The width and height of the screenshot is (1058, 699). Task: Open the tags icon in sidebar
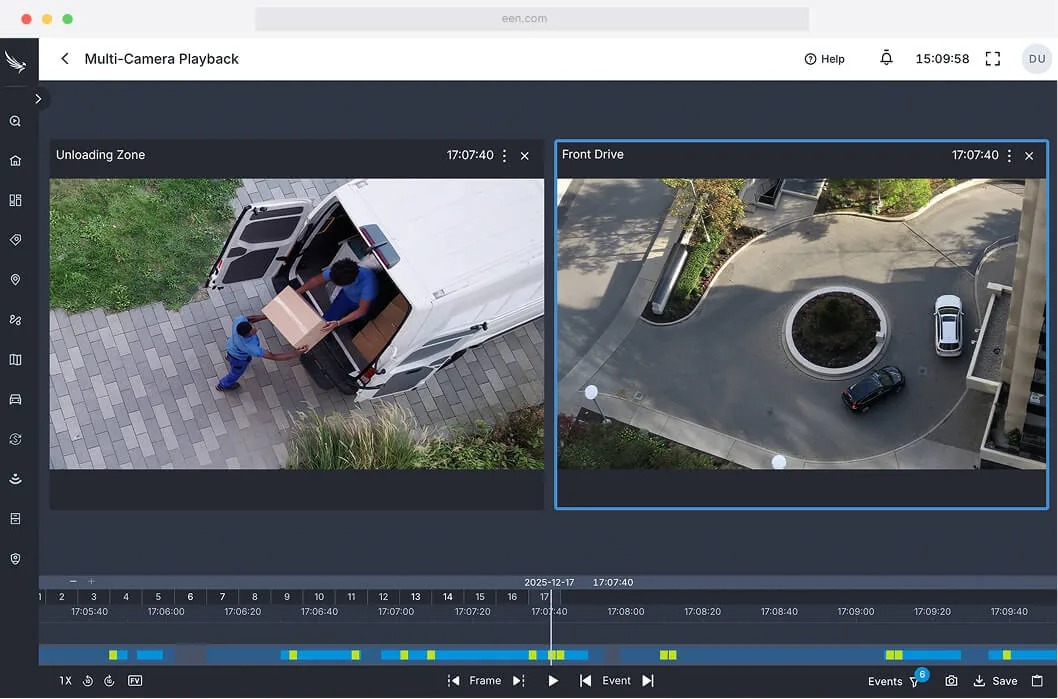point(16,240)
